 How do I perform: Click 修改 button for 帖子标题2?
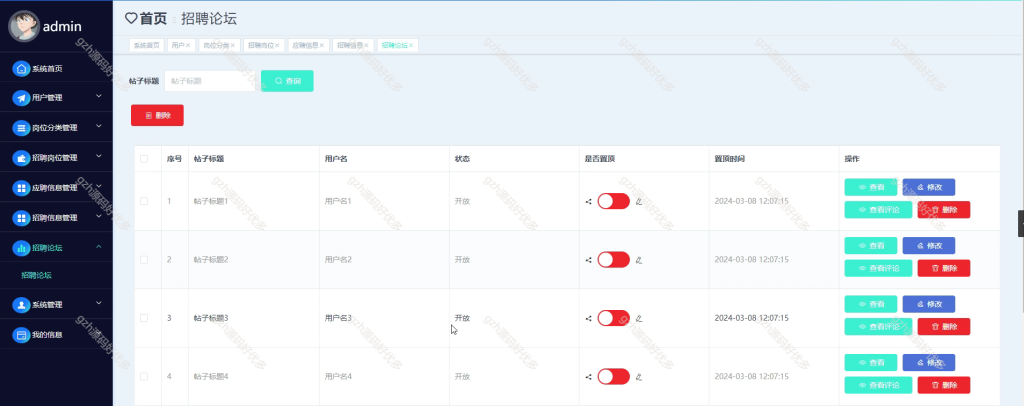[x=929, y=245]
